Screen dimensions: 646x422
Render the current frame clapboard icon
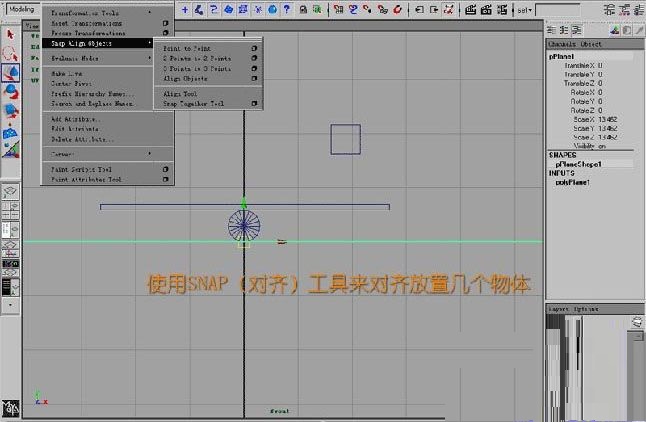pos(470,9)
